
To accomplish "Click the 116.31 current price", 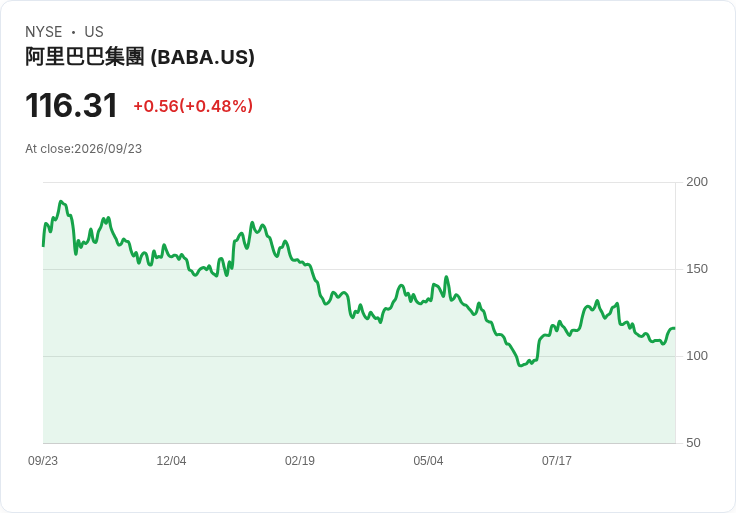I will (71, 105).
